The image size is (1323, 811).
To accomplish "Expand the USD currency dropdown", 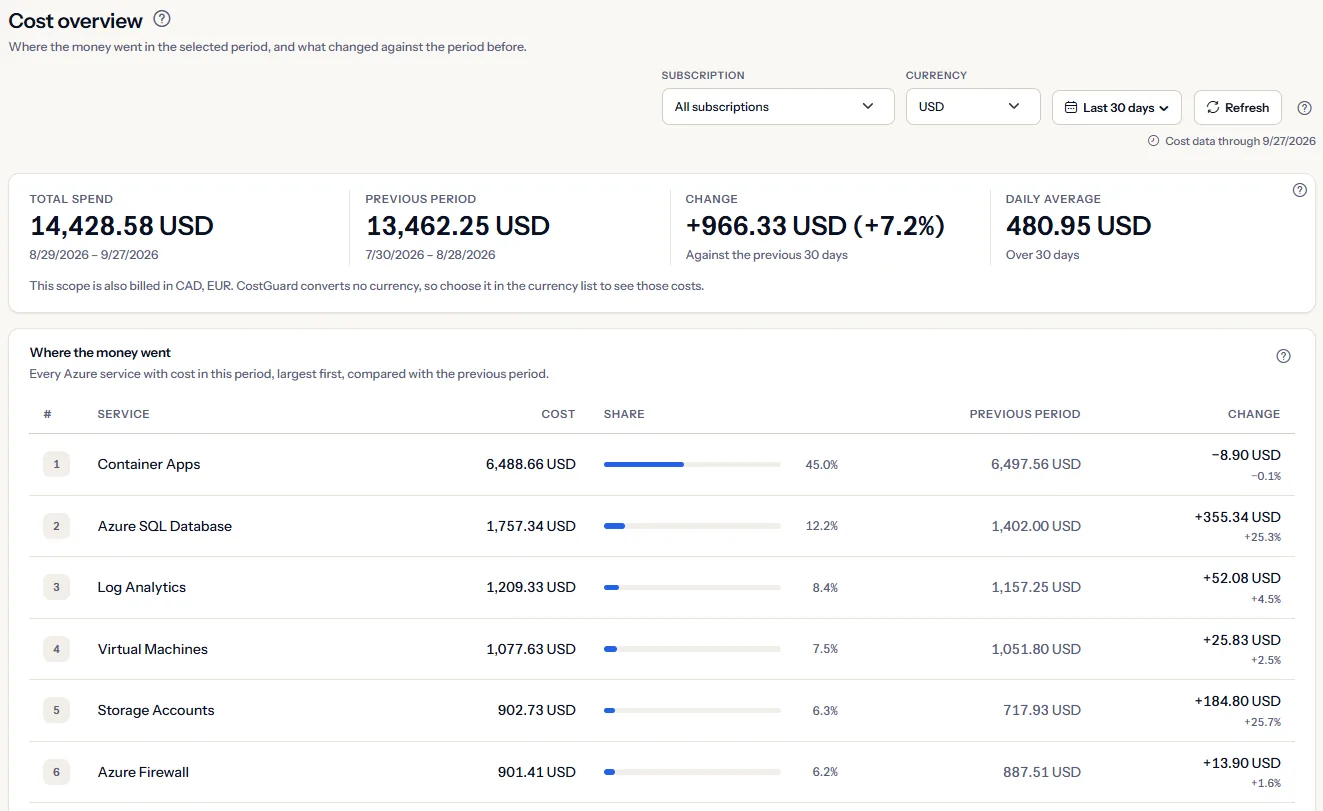I will click(x=973, y=107).
